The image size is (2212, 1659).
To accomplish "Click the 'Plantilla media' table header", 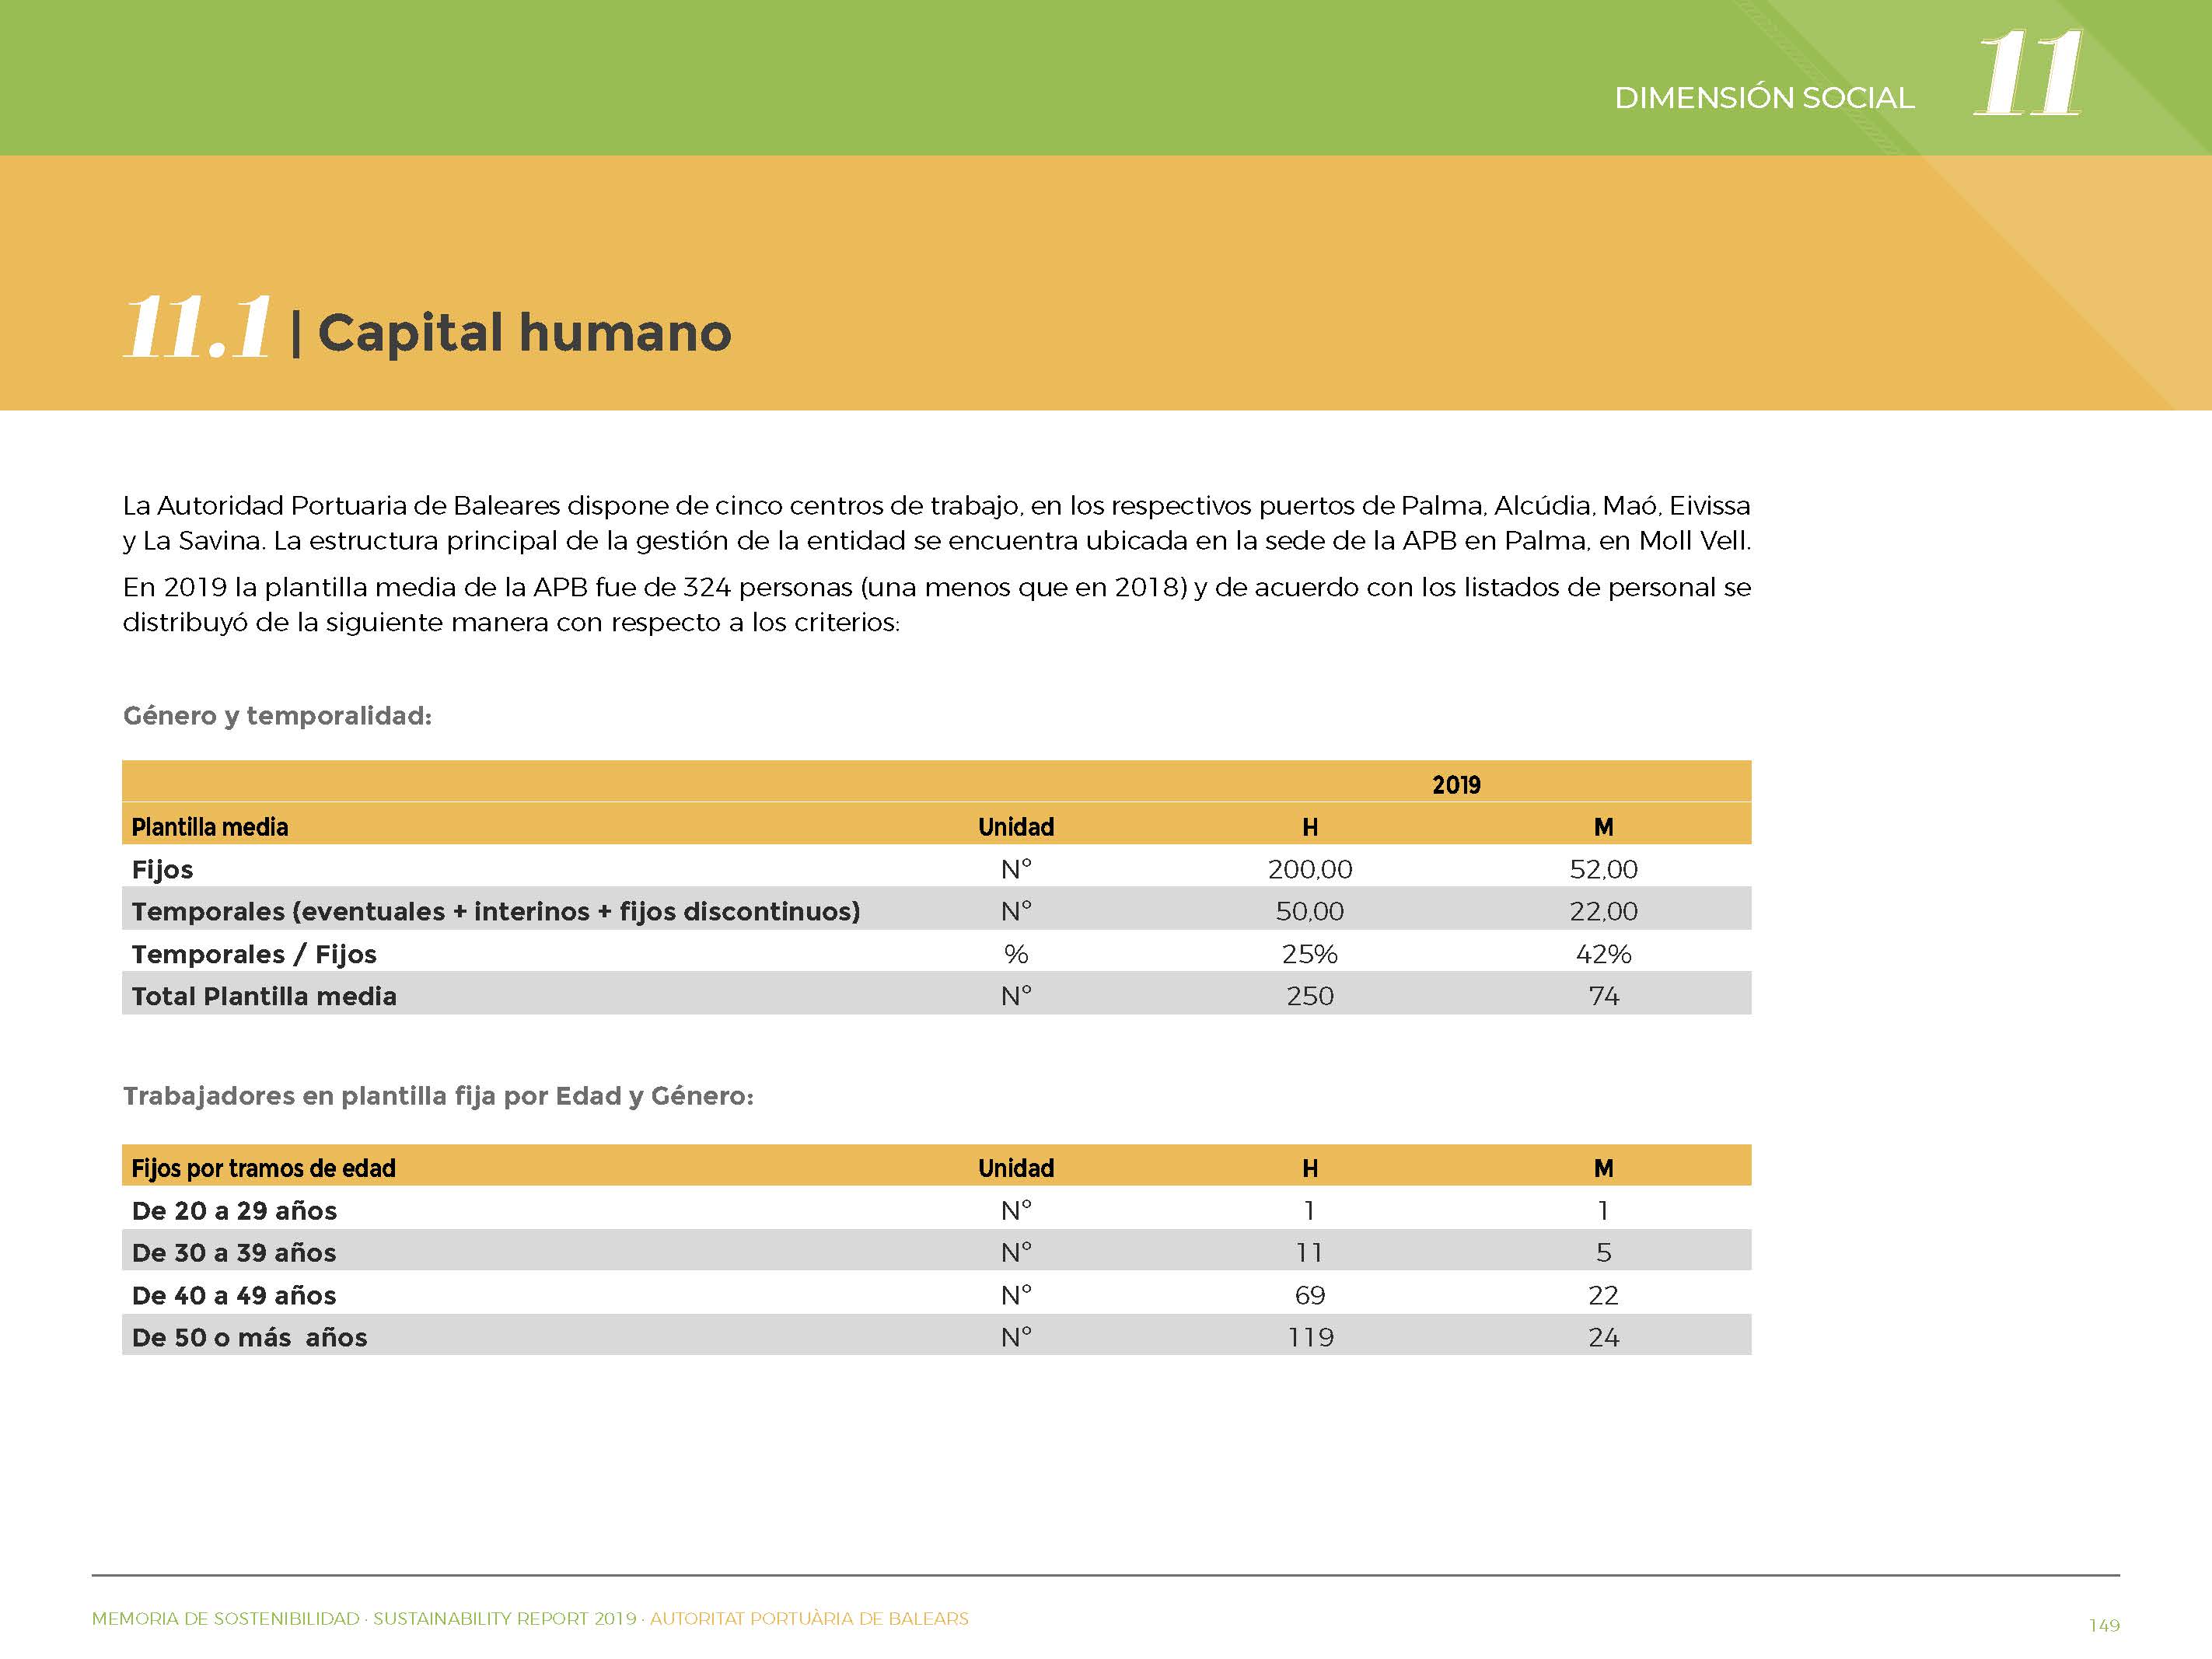I will tap(210, 827).
